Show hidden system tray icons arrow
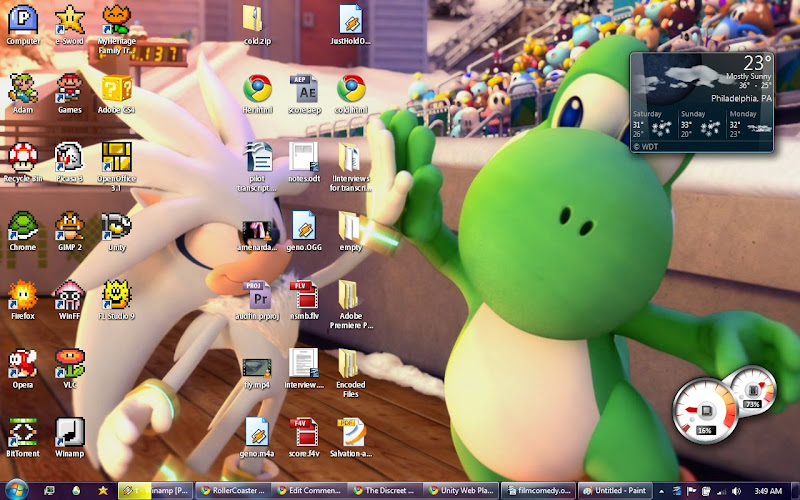Viewport: 800px width, 500px height. tap(679, 490)
